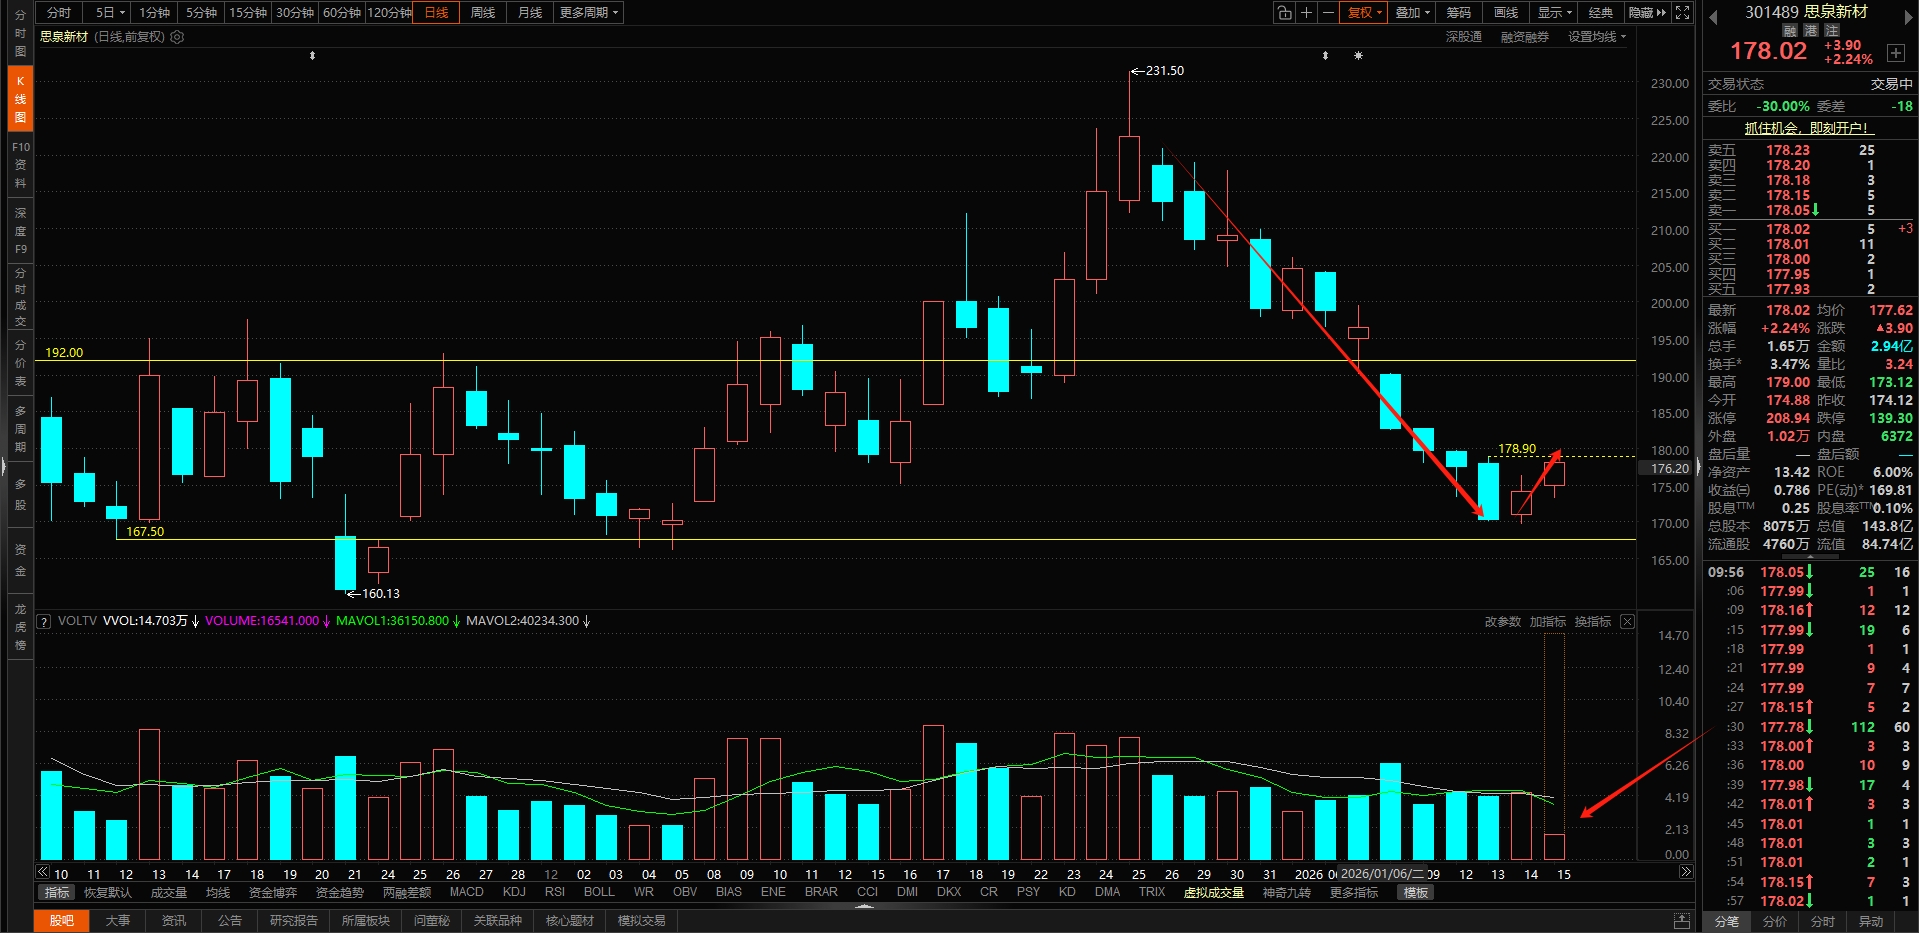Open the 显示 display dropdown

[1555, 12]
